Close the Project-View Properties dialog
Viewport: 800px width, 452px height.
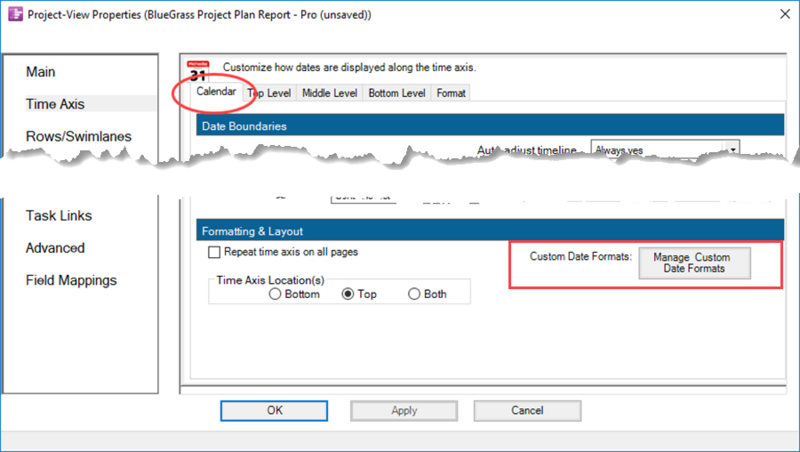click(x=785, y=14)
